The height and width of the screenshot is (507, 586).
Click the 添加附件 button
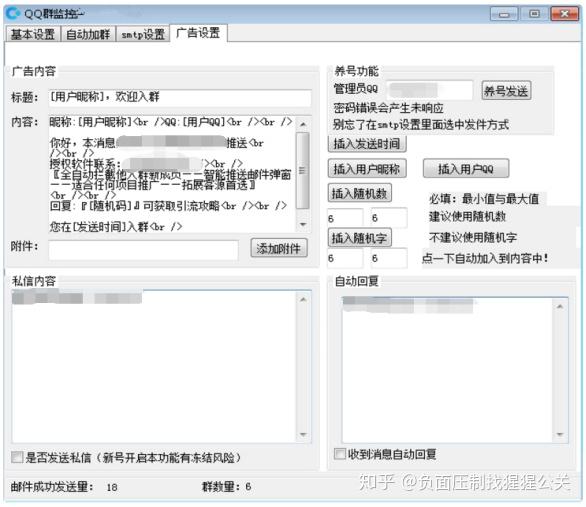(x=279, y=248)
